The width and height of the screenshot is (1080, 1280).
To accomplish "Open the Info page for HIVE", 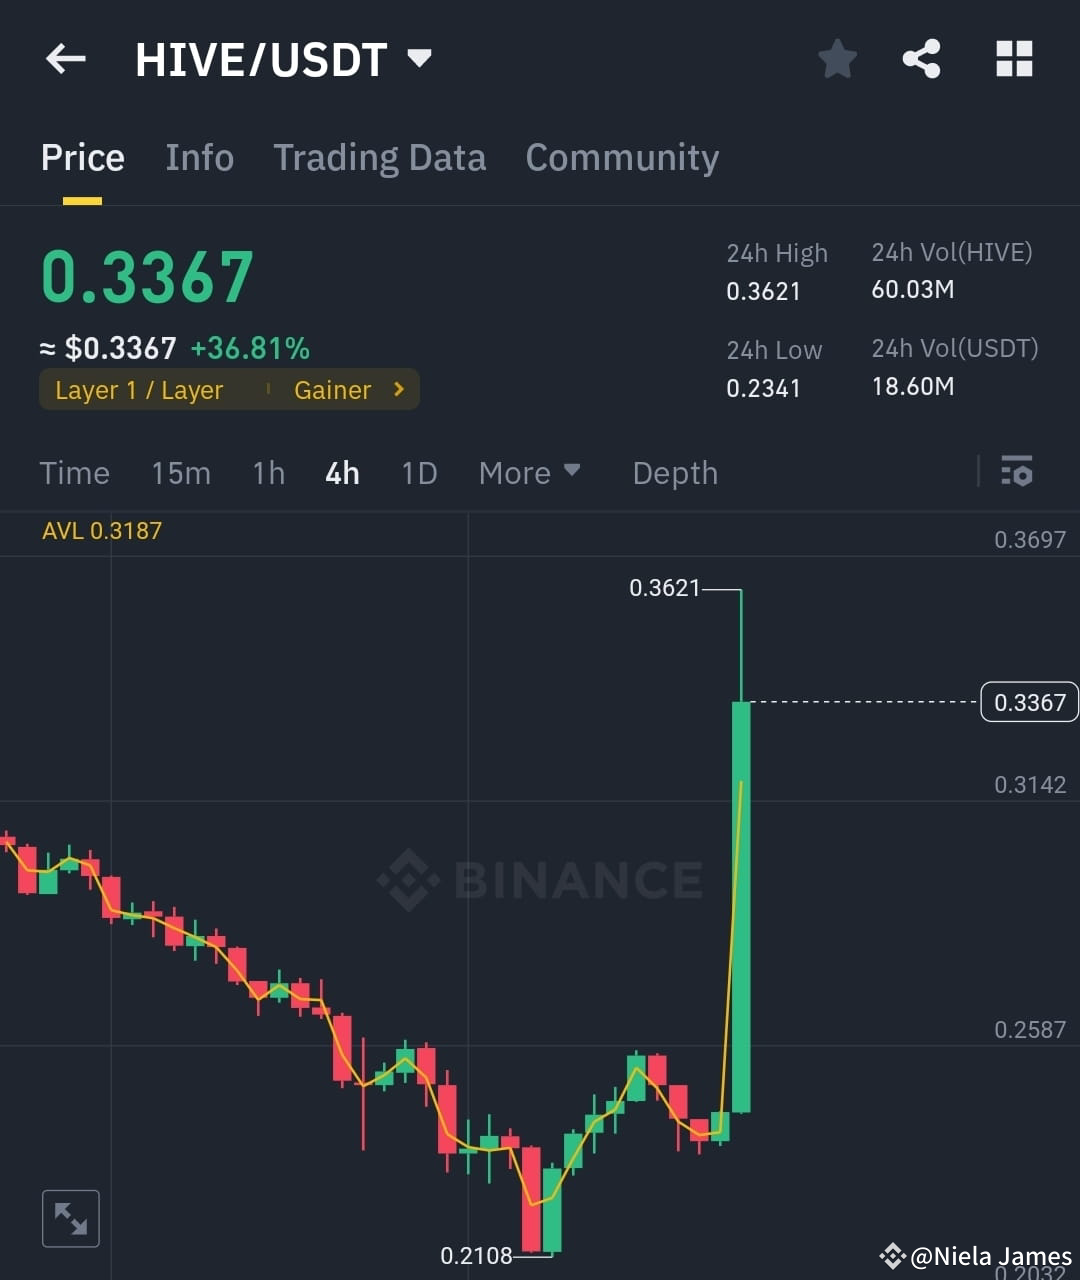I will click(199, 157).
